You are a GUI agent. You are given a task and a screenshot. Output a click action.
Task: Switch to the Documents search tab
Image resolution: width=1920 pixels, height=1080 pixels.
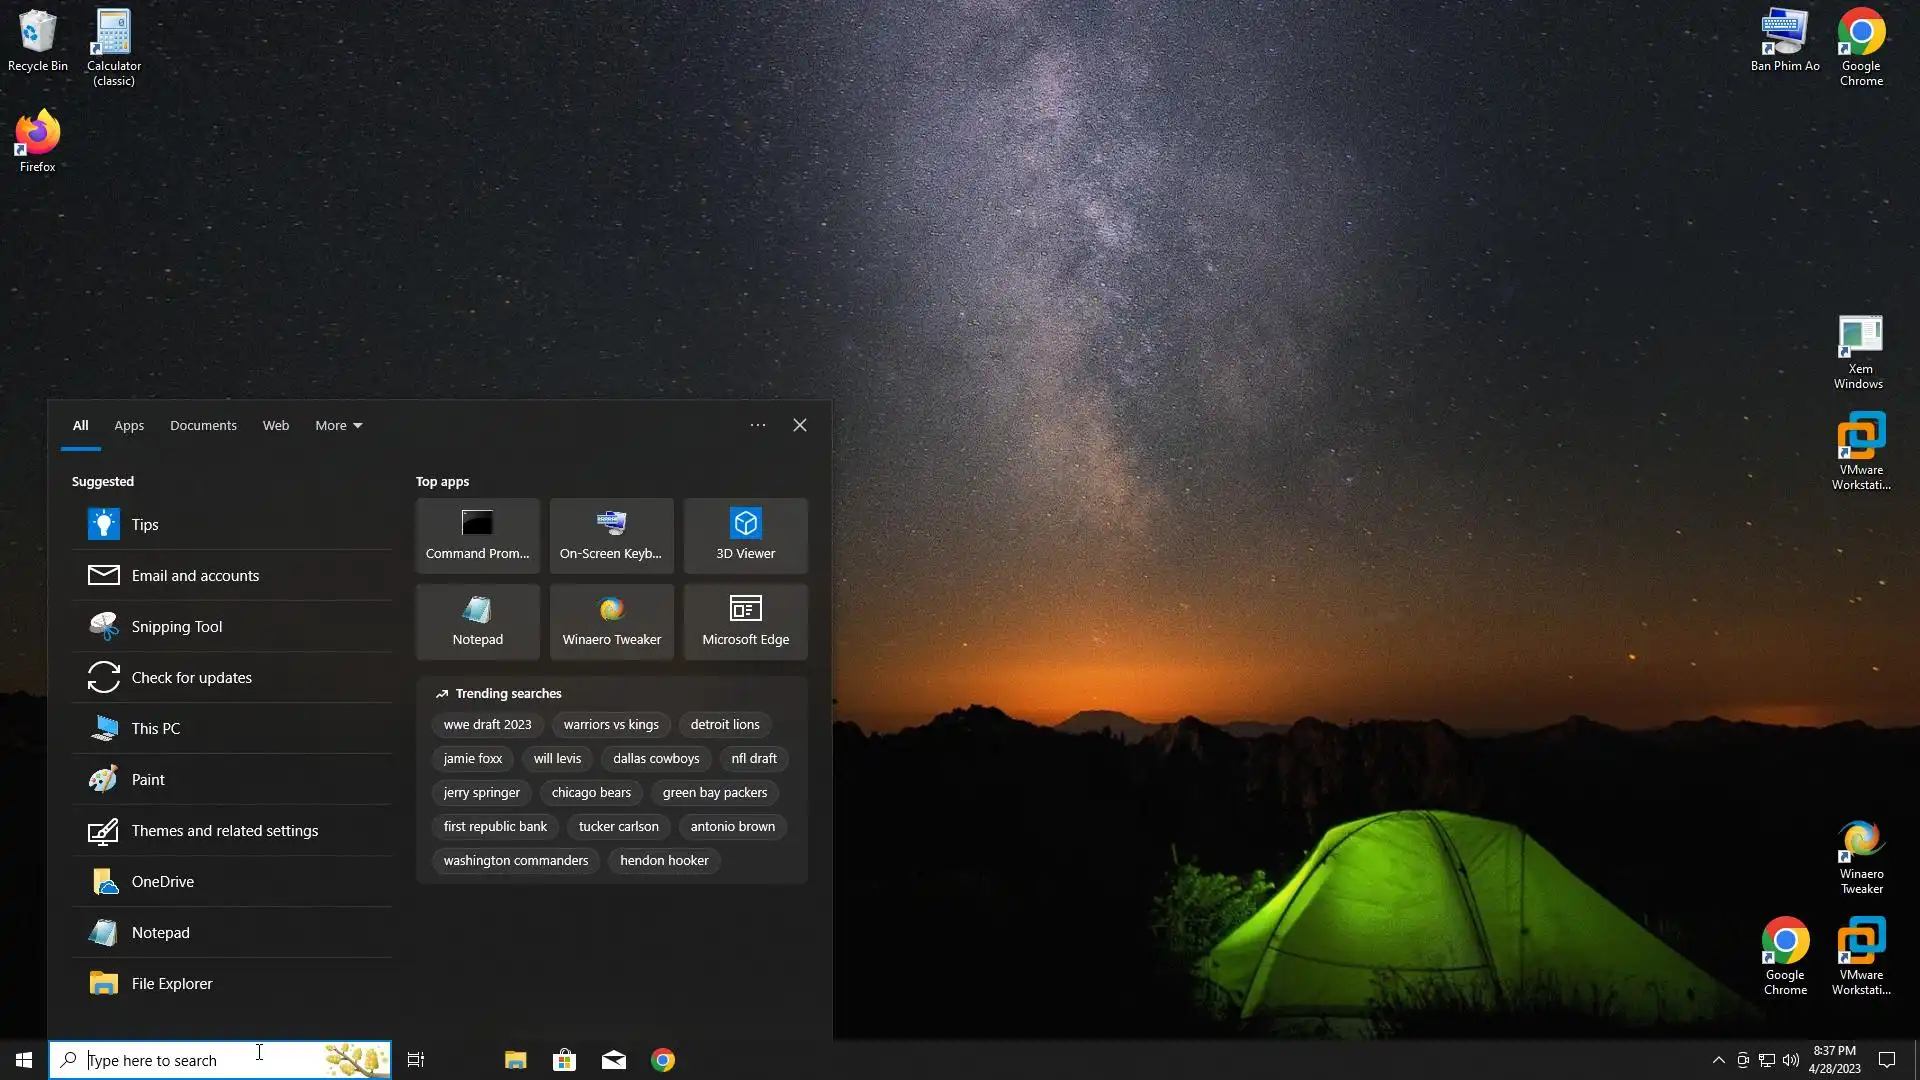pyautogui.click(x=203, y=425)
